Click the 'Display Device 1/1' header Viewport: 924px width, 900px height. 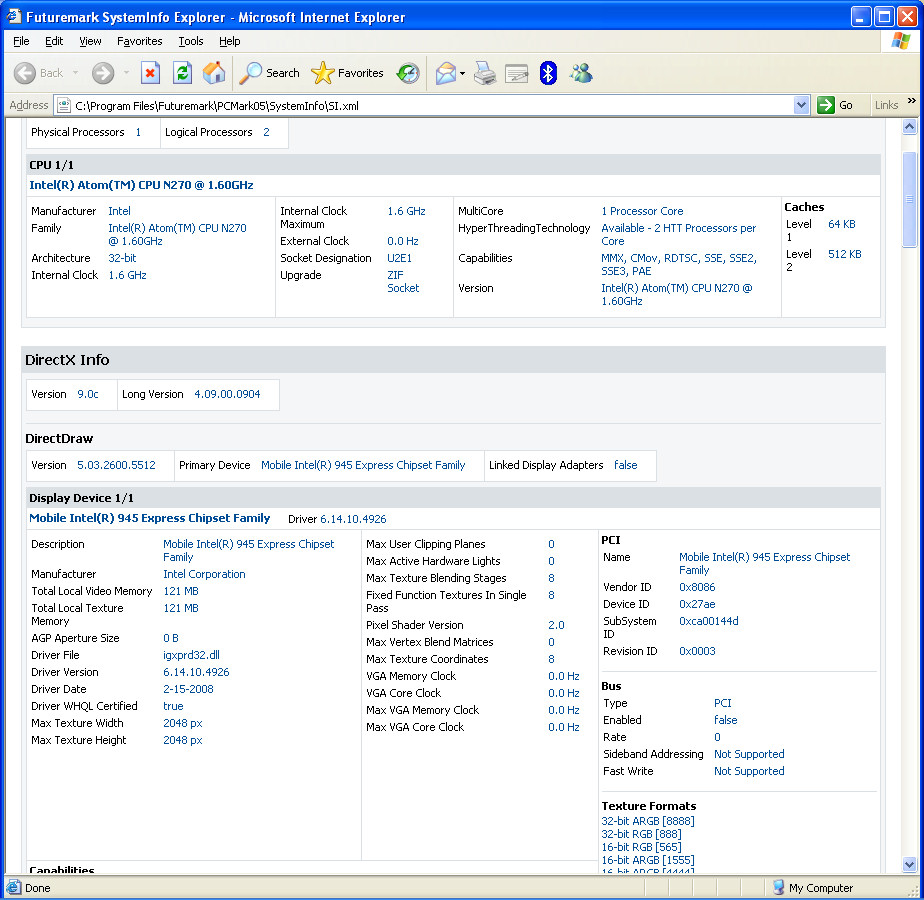coord(81,498)
